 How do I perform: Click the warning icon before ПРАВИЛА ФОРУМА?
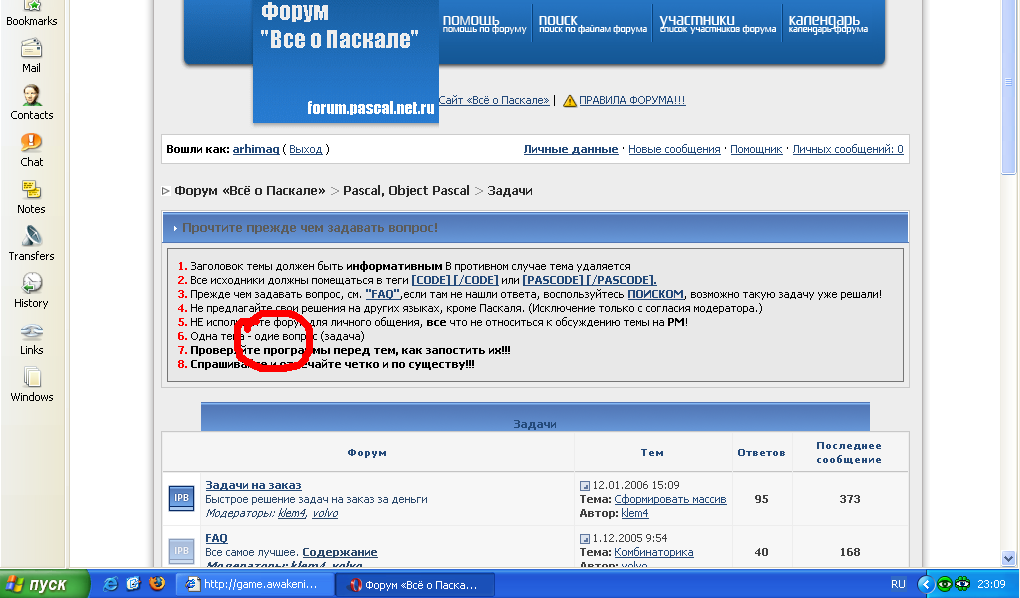pyautogui.click(x=570, y=101)
